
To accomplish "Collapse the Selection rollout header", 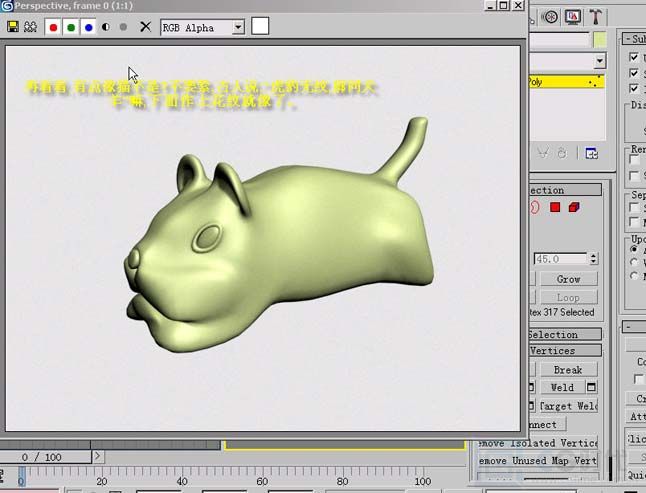I will click(x=565, y=190).
